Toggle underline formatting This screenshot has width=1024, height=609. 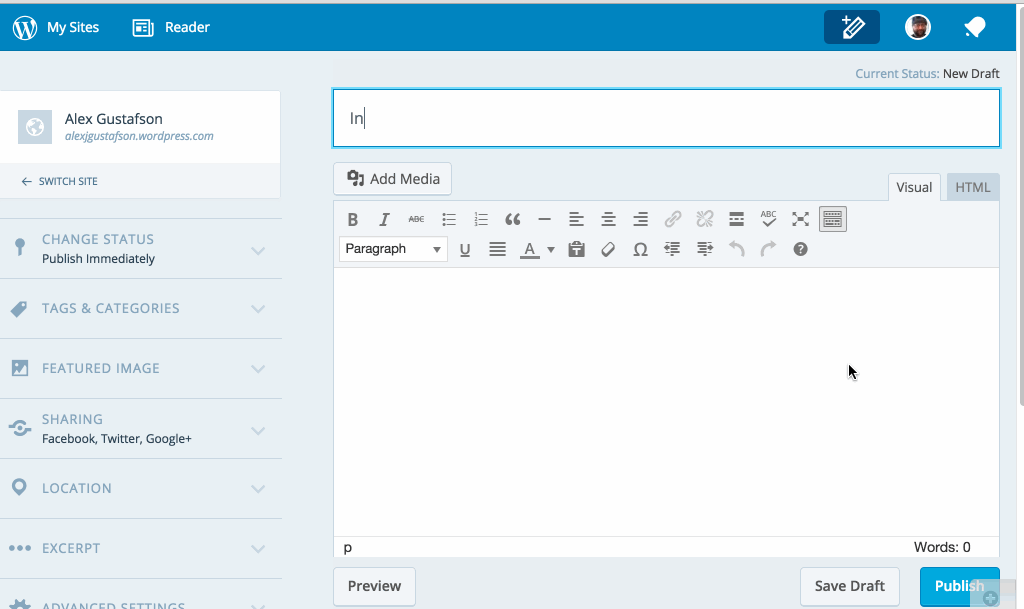[x=465, y=250]
